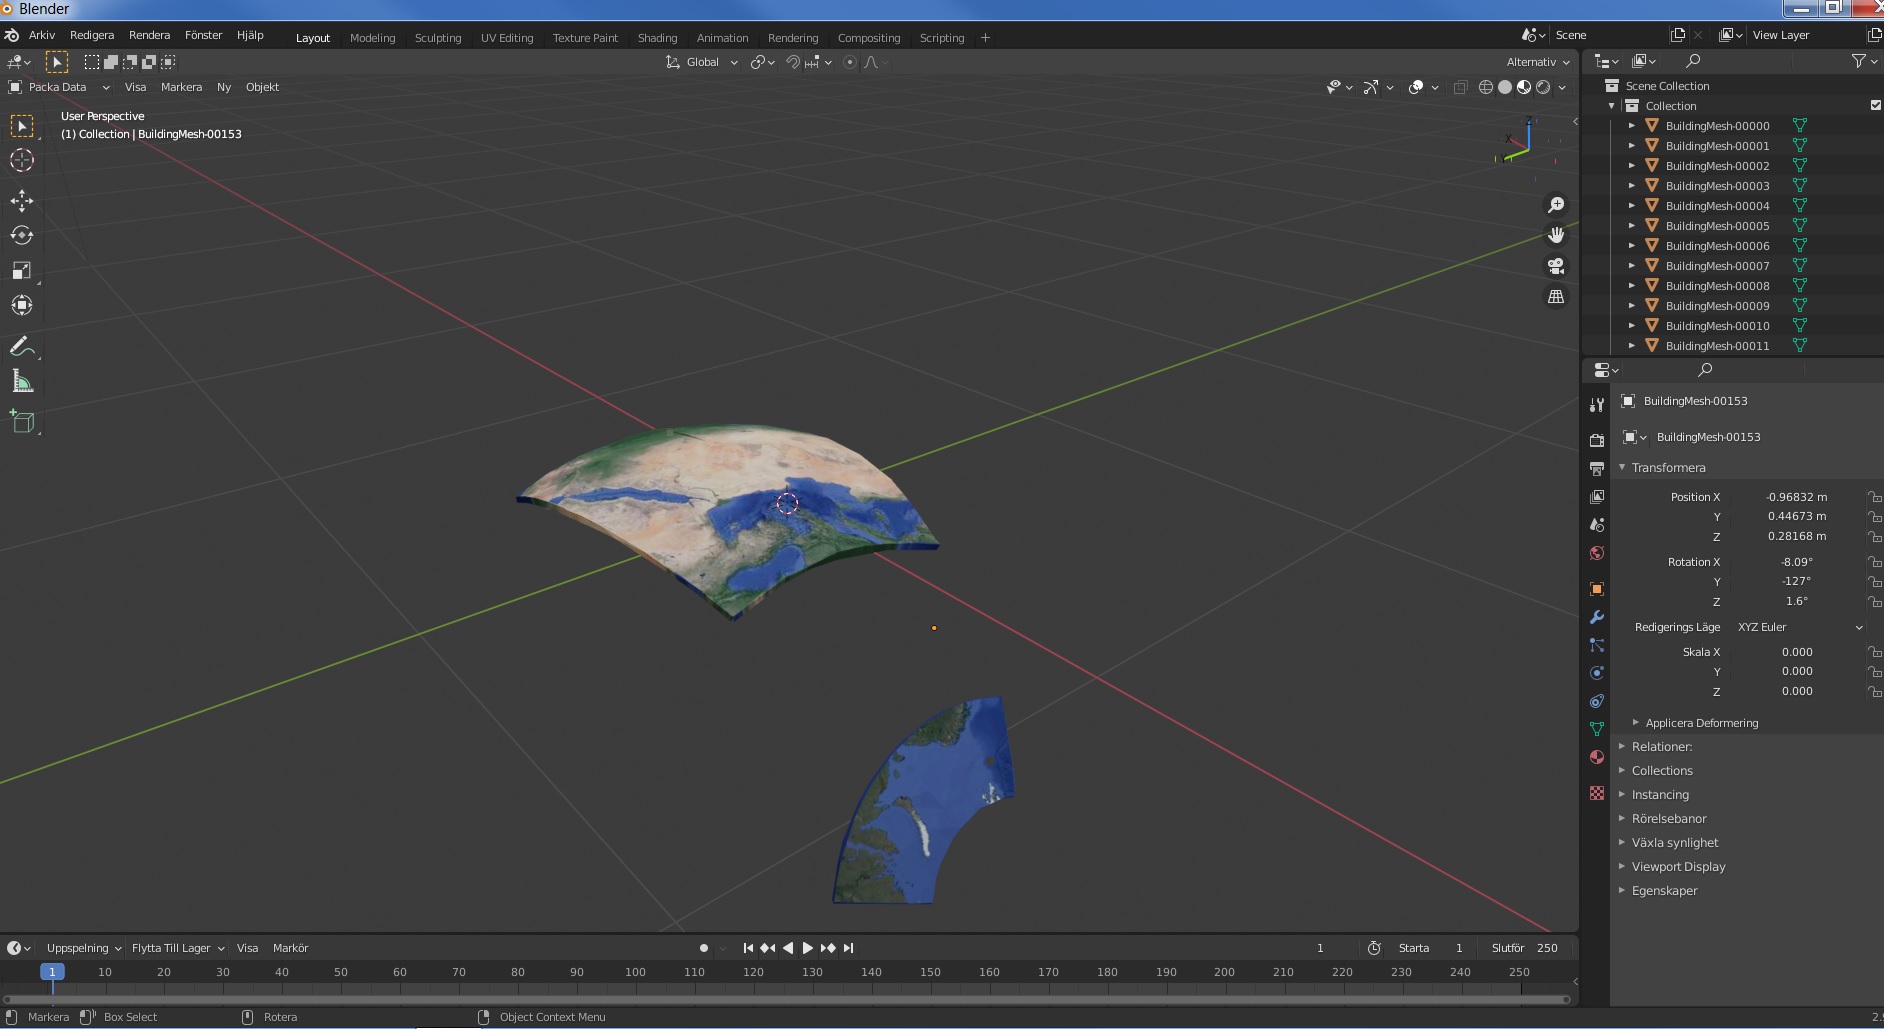Activate the Rotate tool

[x=22, y=236]
